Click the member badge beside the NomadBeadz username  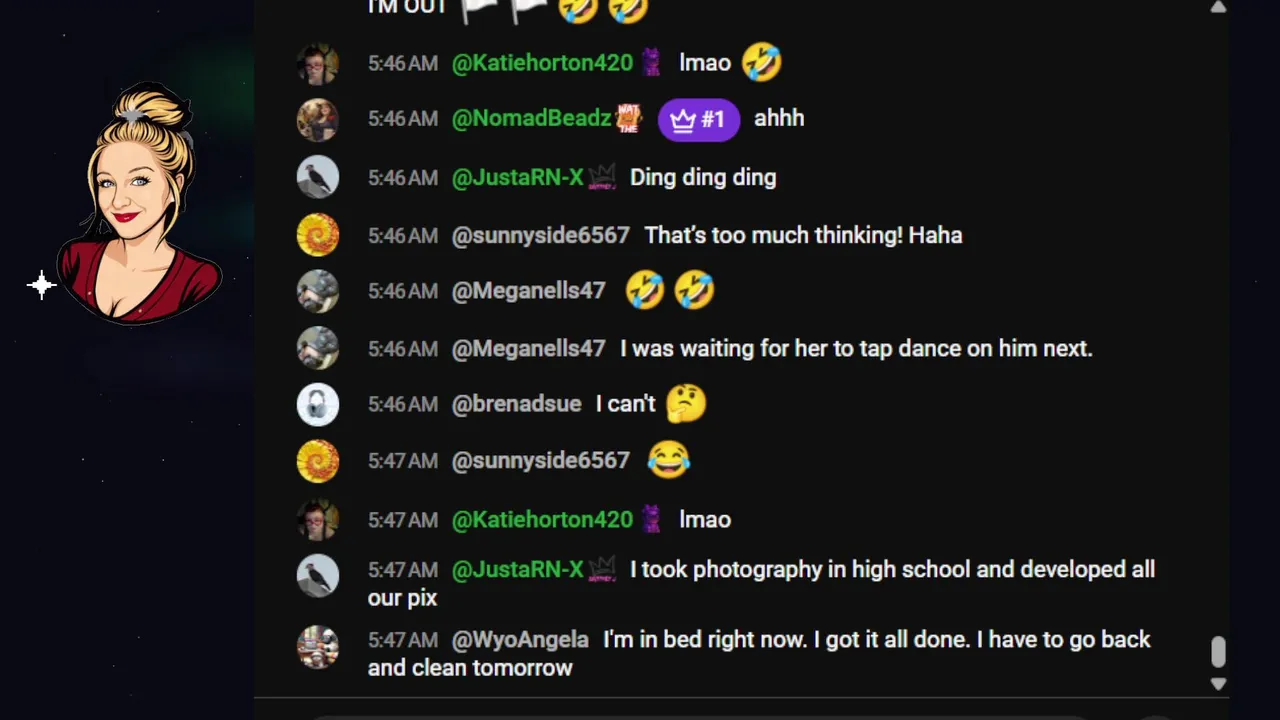click(628, 118)
